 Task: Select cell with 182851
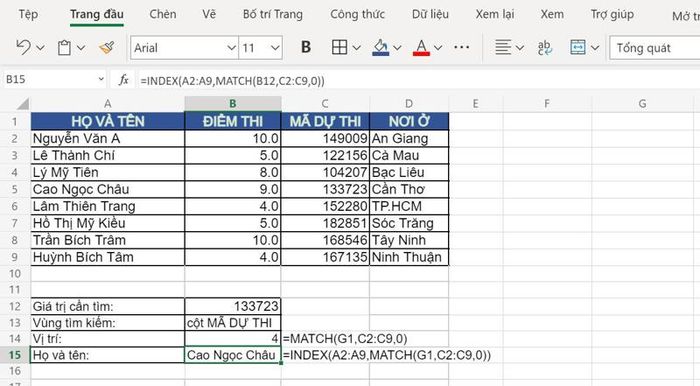[x=325, y=224]
